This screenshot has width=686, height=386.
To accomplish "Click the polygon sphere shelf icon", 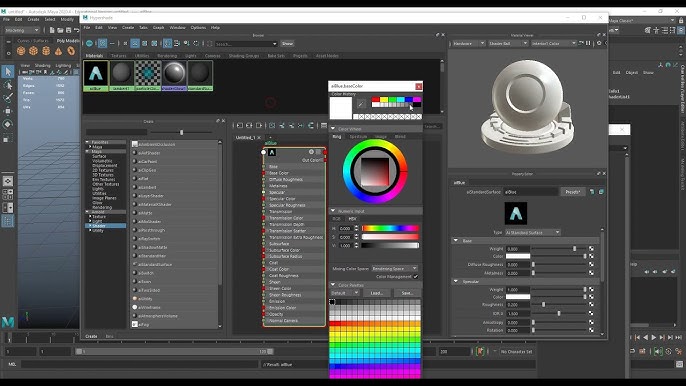I will [21, 51].
